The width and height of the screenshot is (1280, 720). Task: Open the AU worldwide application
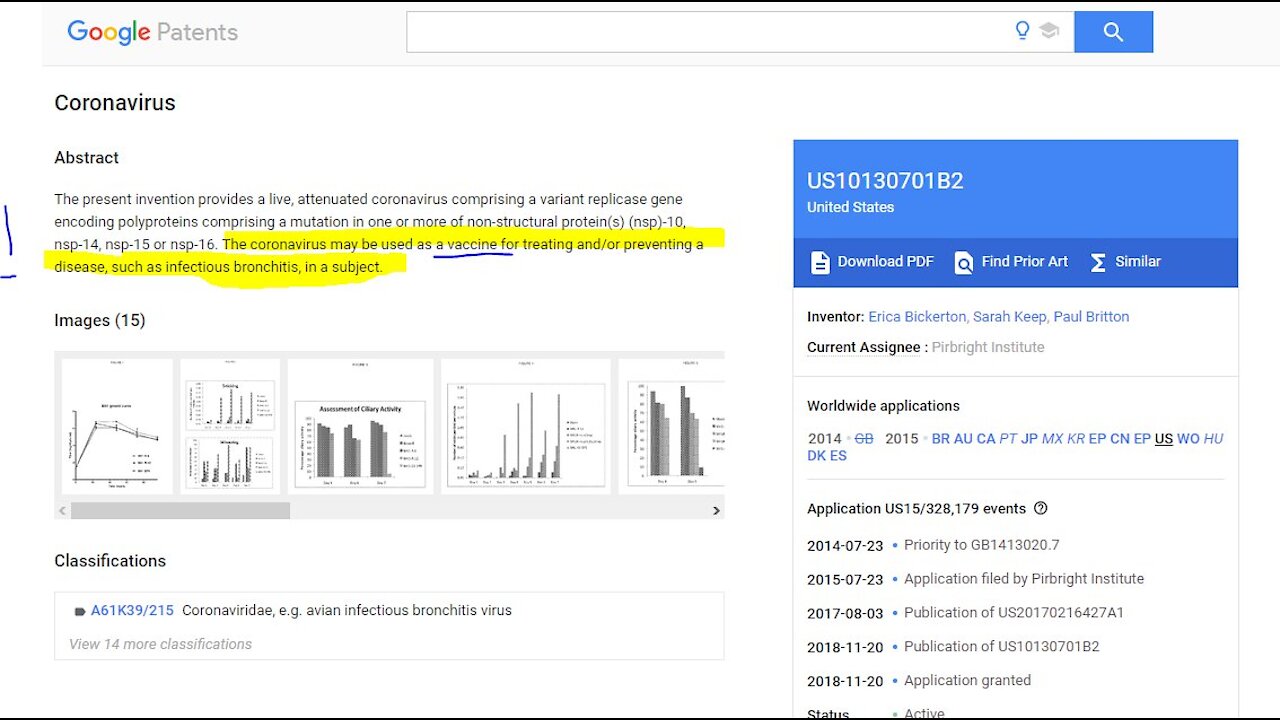click(x=963, y=439)
